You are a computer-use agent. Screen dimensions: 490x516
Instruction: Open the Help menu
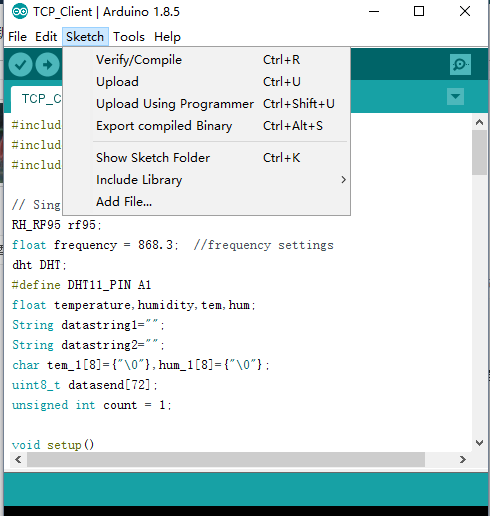[167, 37]
